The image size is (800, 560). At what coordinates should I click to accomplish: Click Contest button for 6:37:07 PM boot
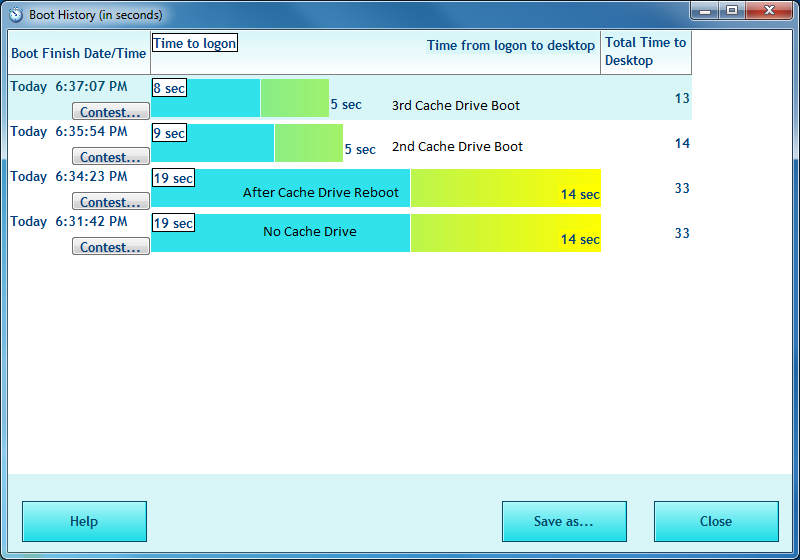[110, 112]
